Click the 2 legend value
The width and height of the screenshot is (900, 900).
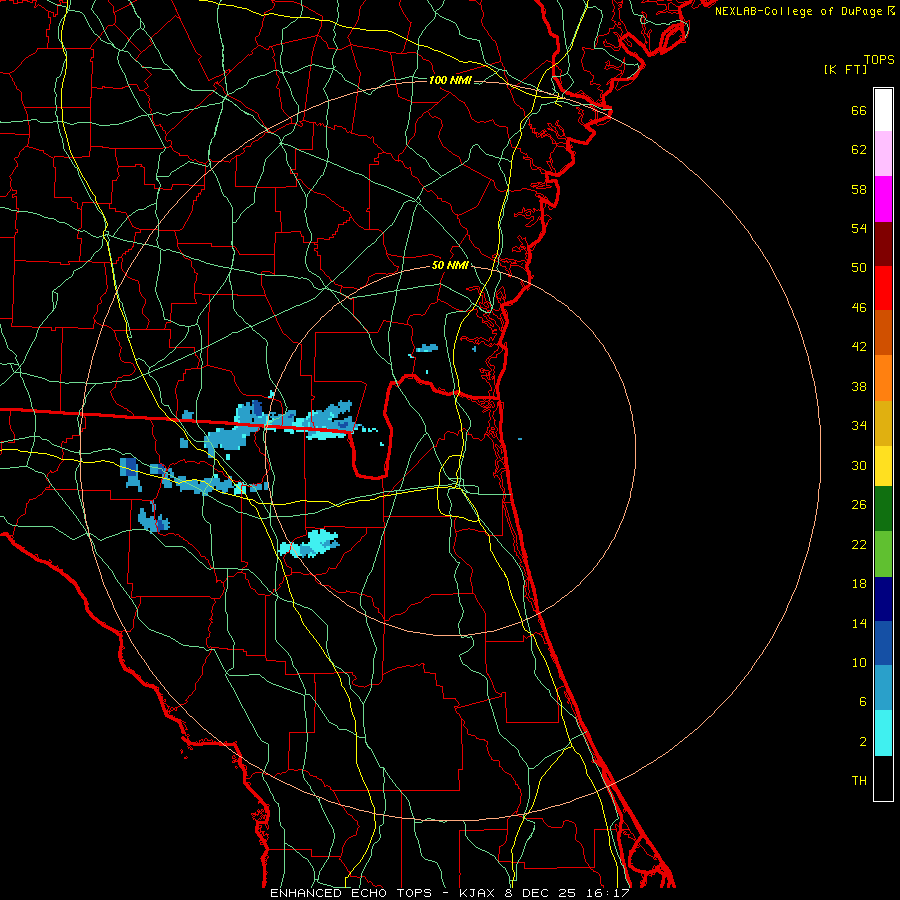point(863,742)
